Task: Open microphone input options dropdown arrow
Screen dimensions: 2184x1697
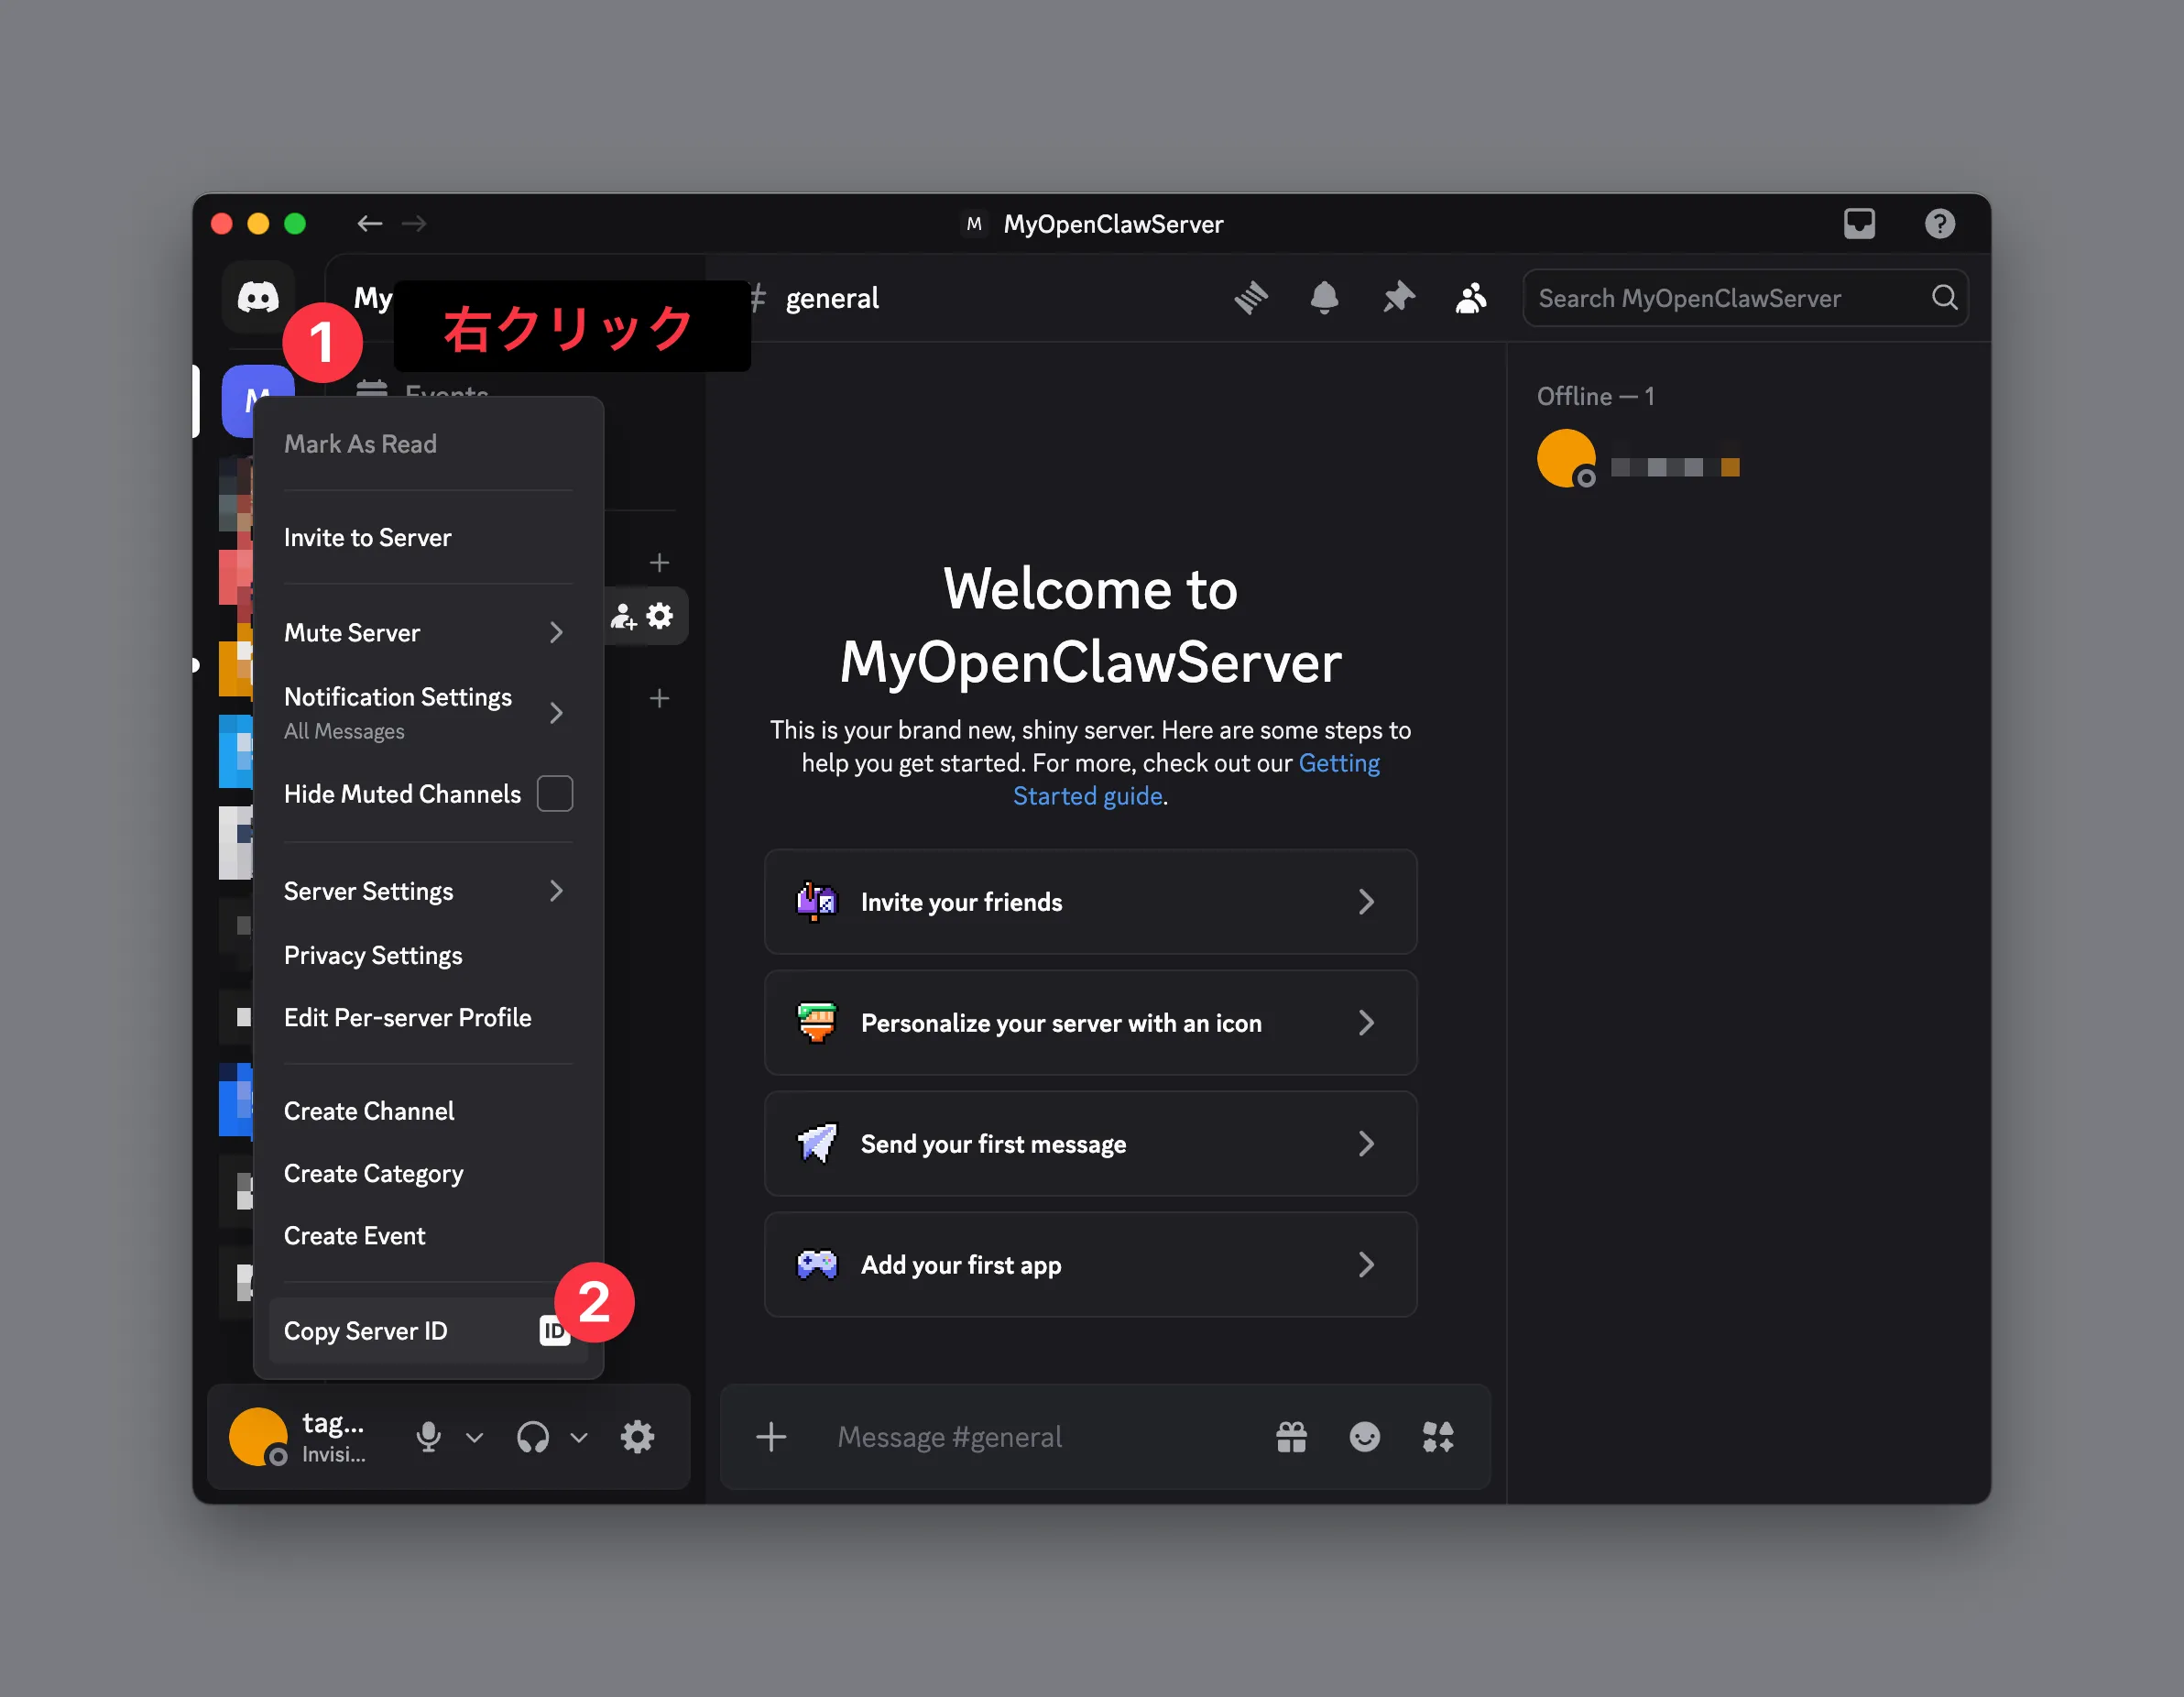Action: coord(475,1436)
